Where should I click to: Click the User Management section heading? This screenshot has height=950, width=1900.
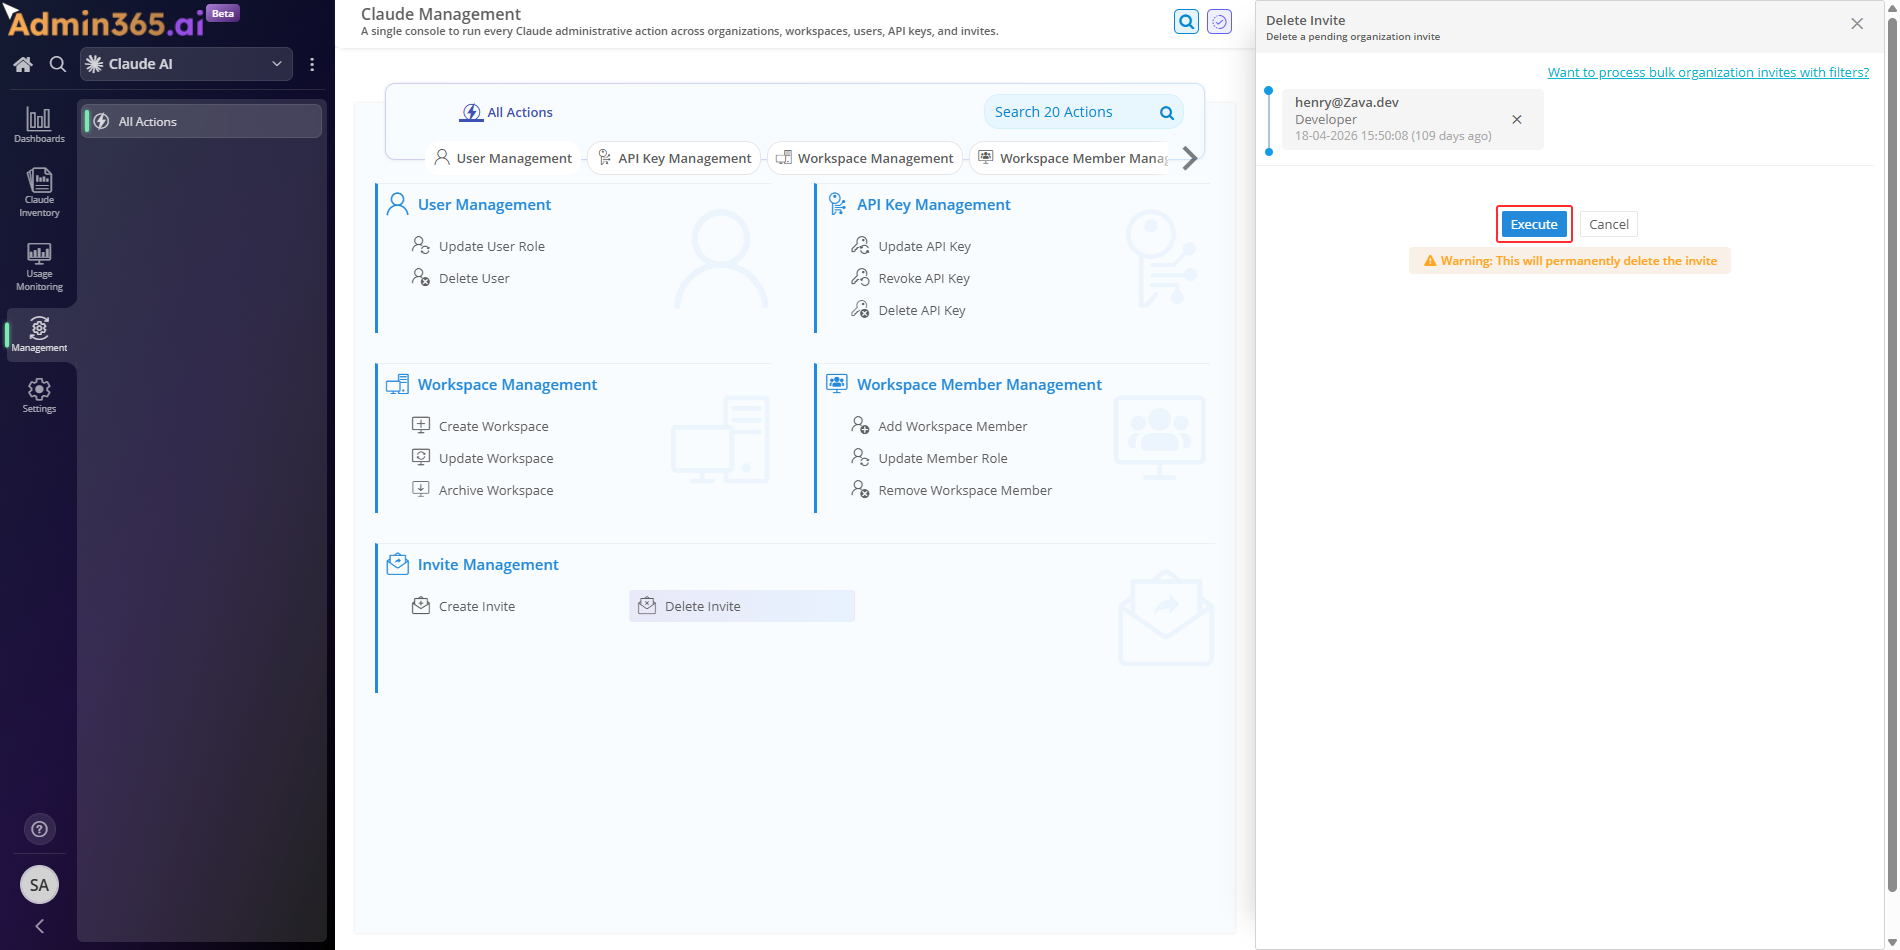(x=484, y=204)
